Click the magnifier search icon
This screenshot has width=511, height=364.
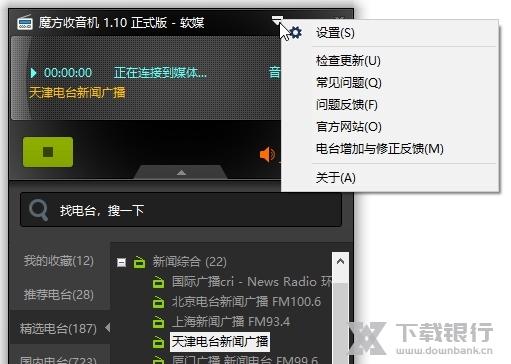[x=38, y=210]
